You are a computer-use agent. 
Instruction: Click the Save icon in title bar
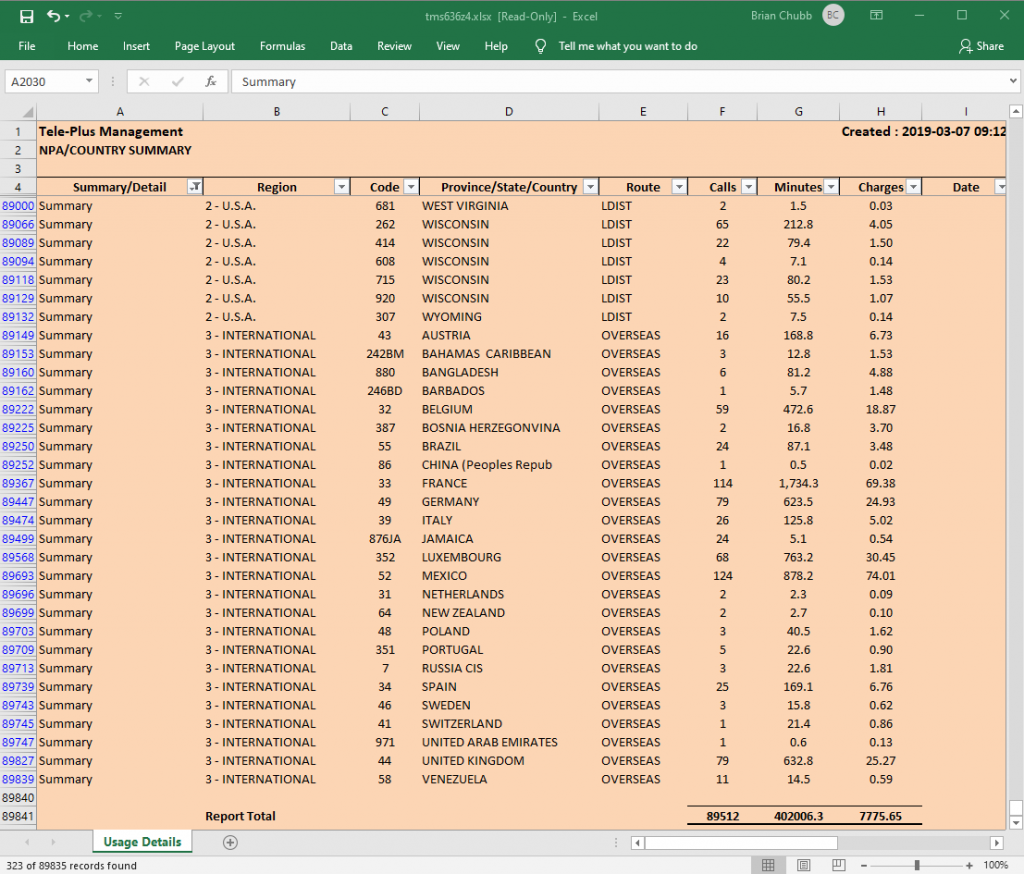coord(27,16)
